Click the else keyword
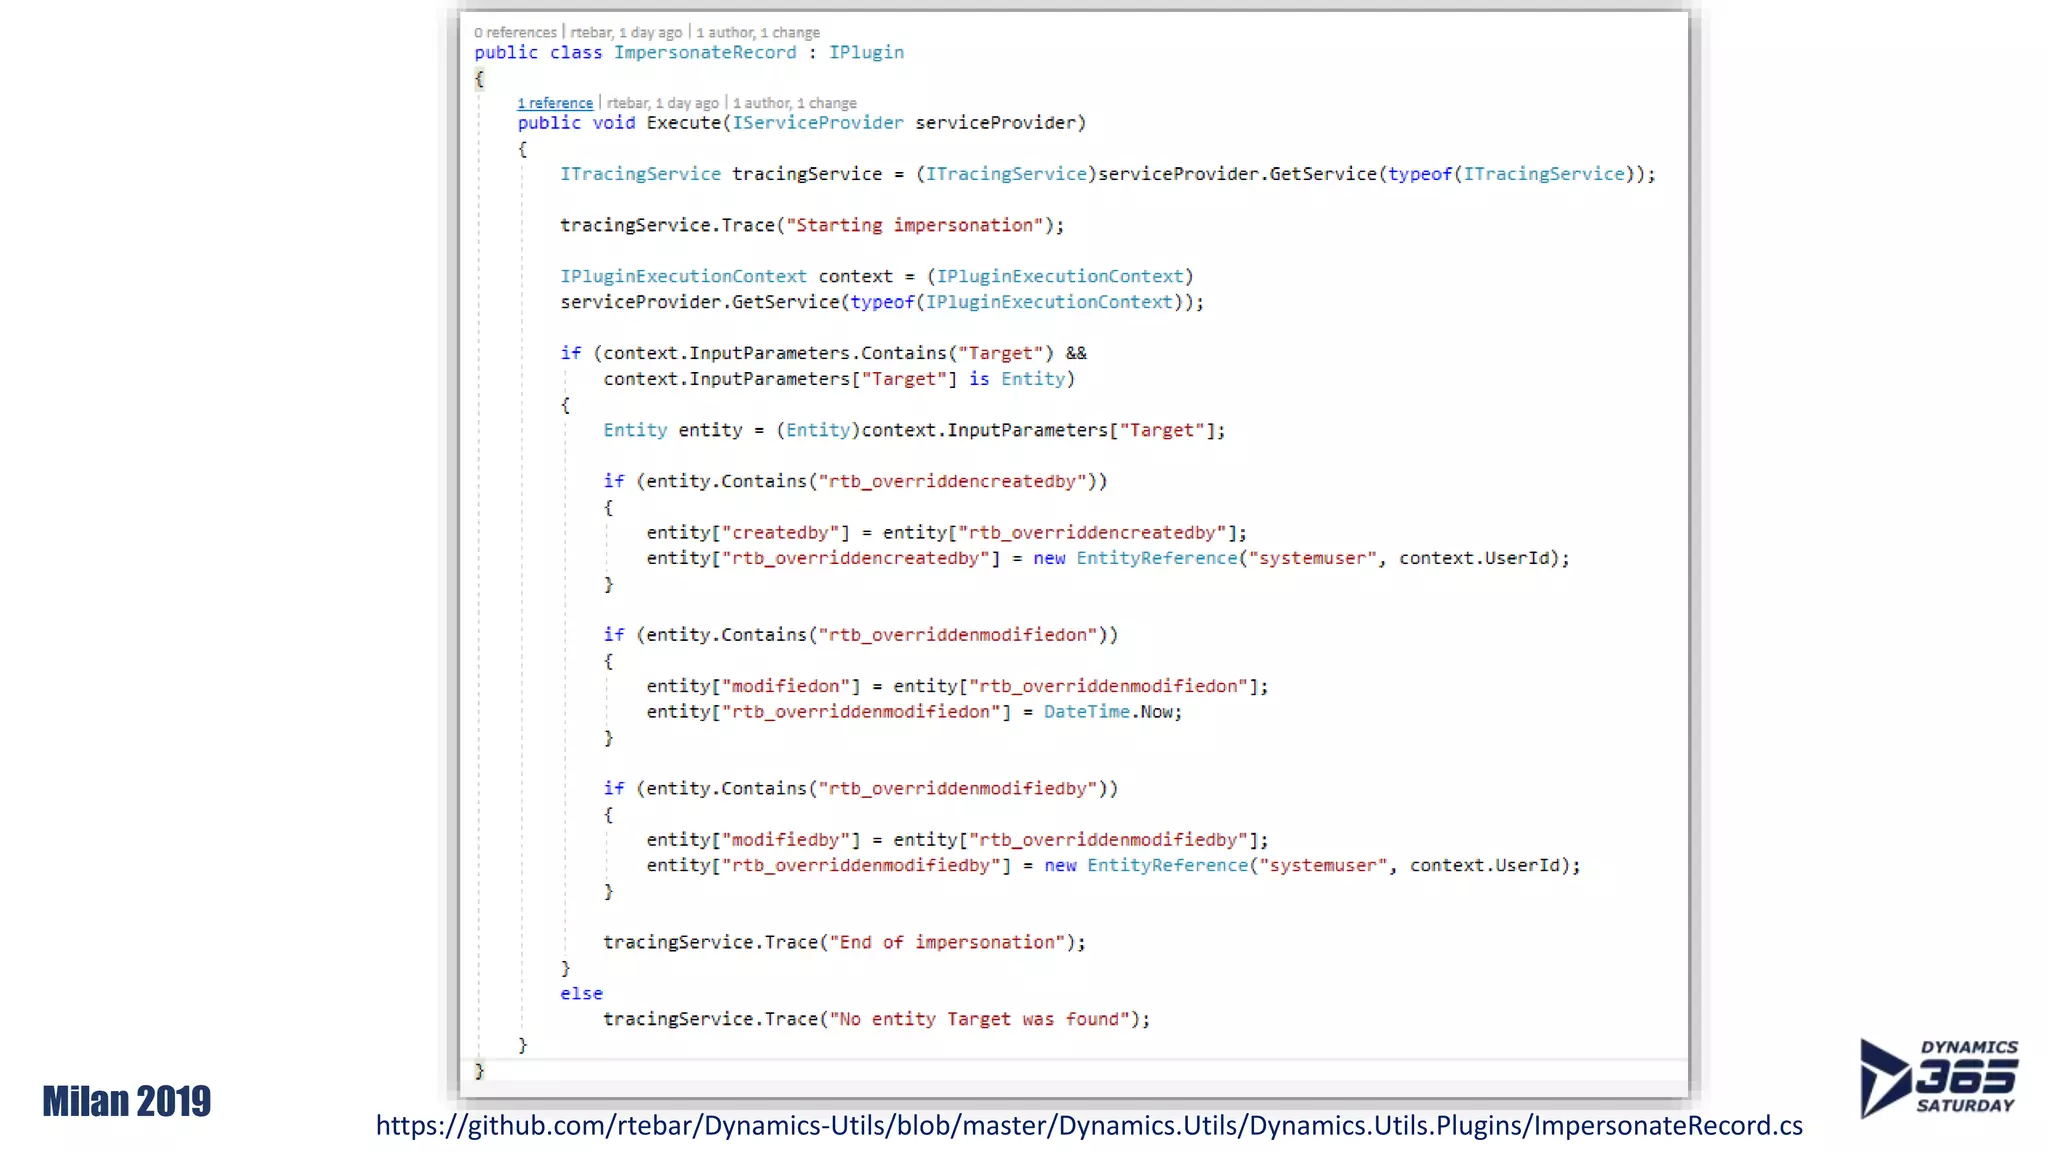This screenshot has height=1152, width=2048. tap(581, 993)
